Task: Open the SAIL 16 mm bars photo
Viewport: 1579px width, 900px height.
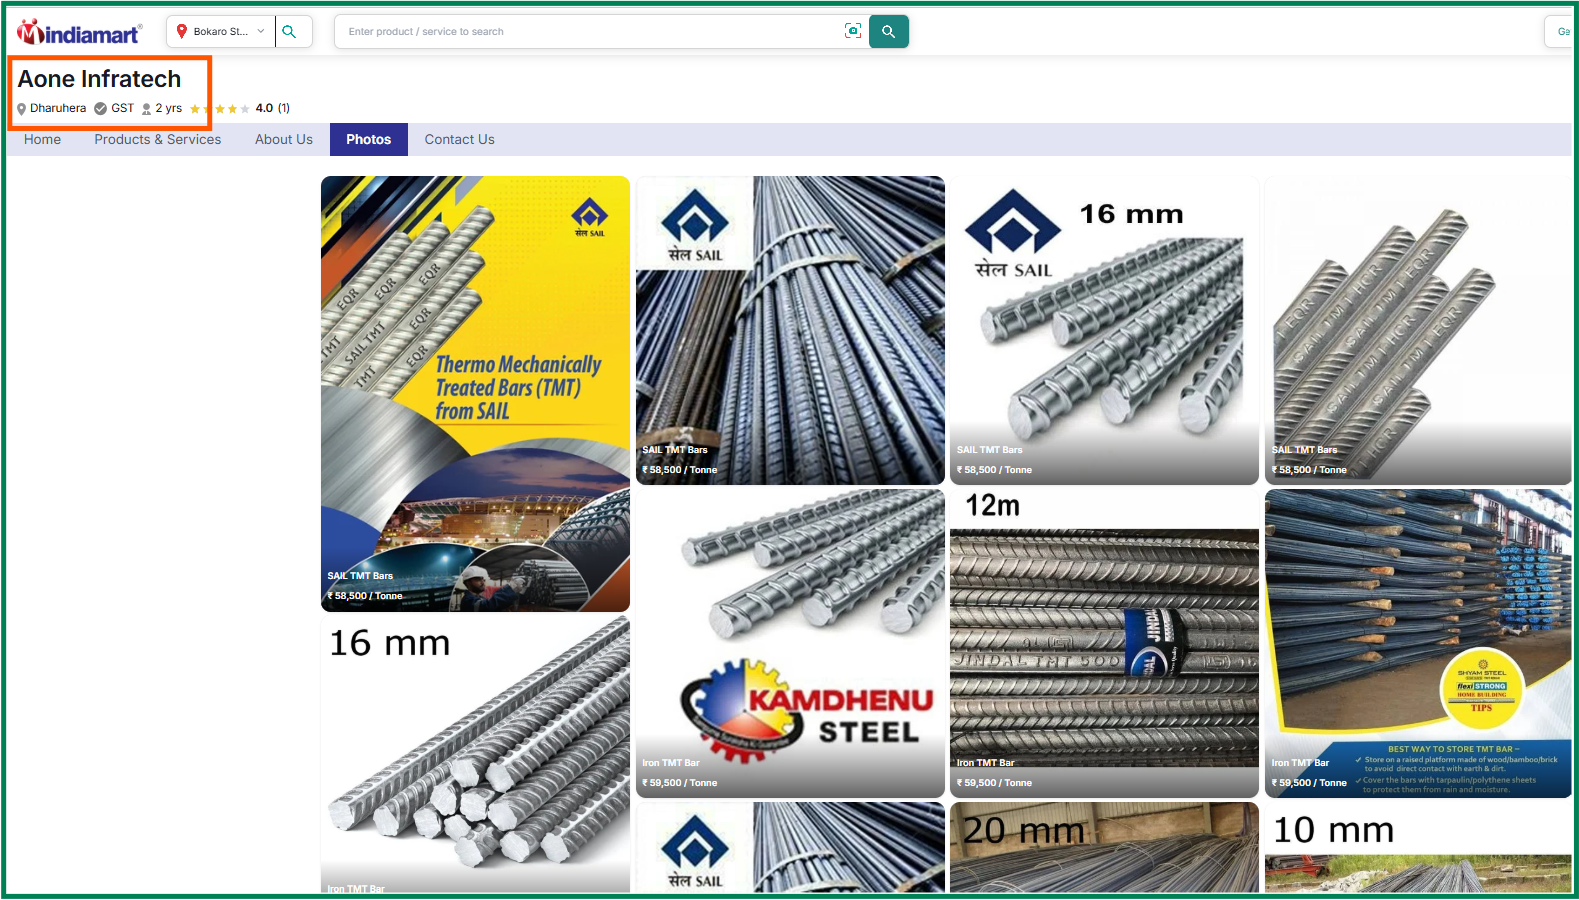Action: (x=1104, y=331)
